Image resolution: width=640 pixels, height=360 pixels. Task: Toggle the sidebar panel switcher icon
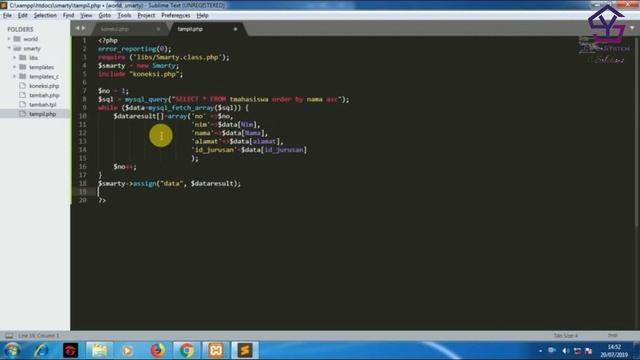pyautogui.click(x=9, y=336)
